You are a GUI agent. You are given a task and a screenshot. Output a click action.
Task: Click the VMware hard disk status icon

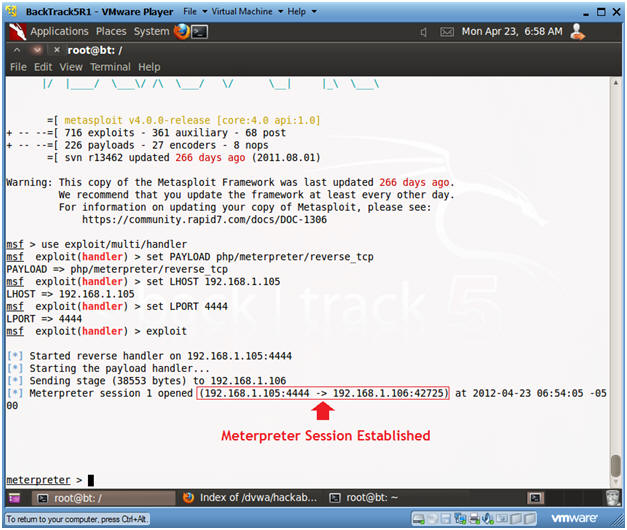(419, 519)
